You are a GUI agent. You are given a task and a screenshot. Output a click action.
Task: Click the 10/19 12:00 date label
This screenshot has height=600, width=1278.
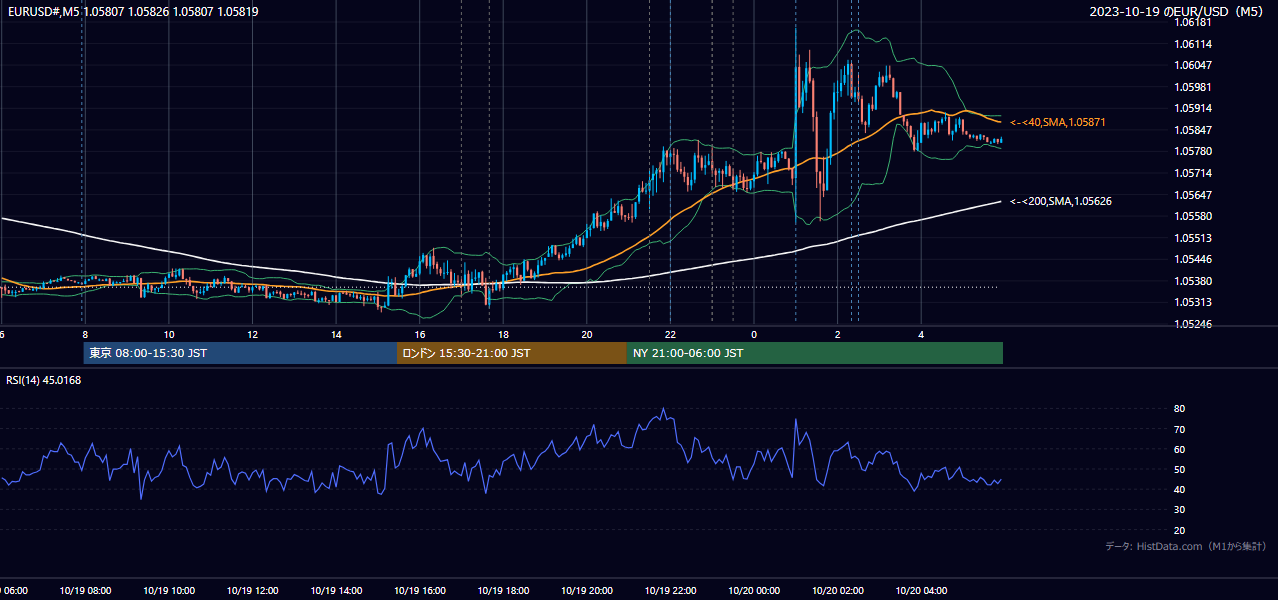pyautogui.click(x=252, y=591)
